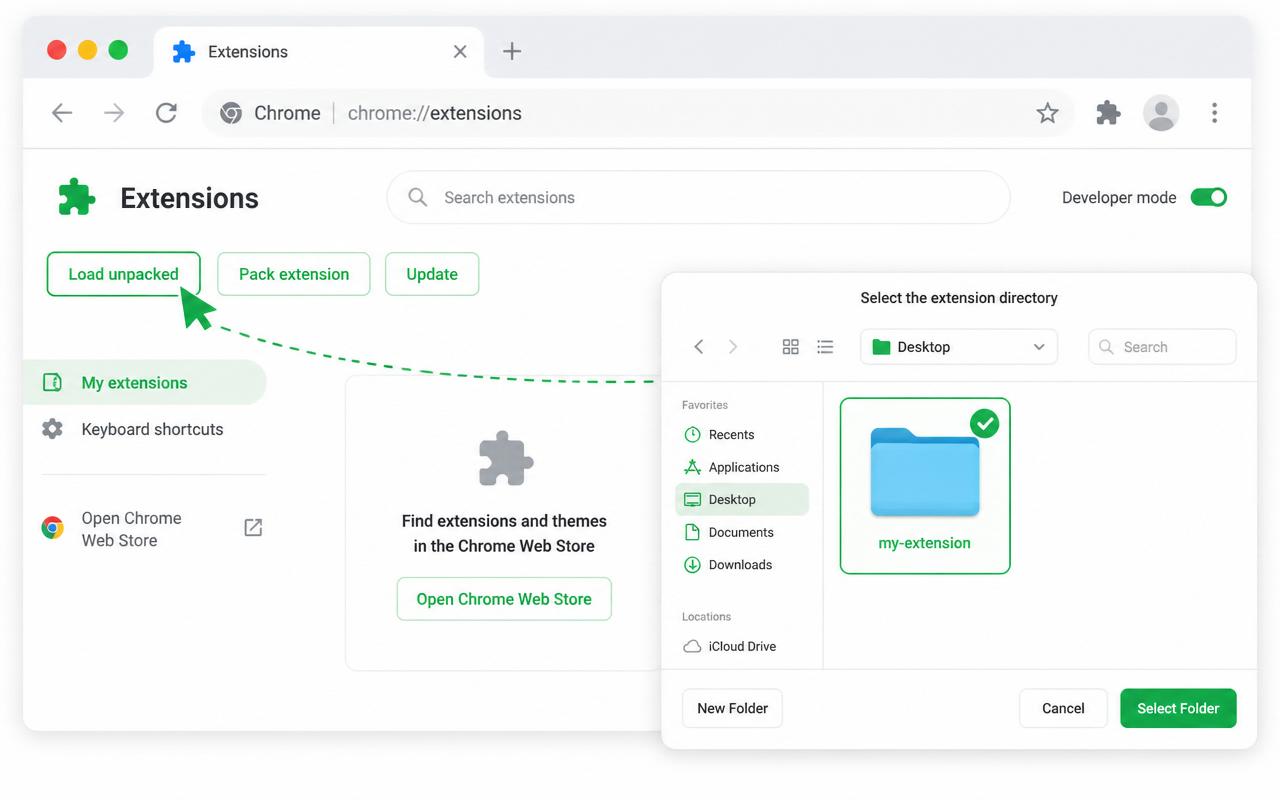Screen dimensions: 1280x800
Task: Select iCloud Drive under Locations
Action: point(742,646)
